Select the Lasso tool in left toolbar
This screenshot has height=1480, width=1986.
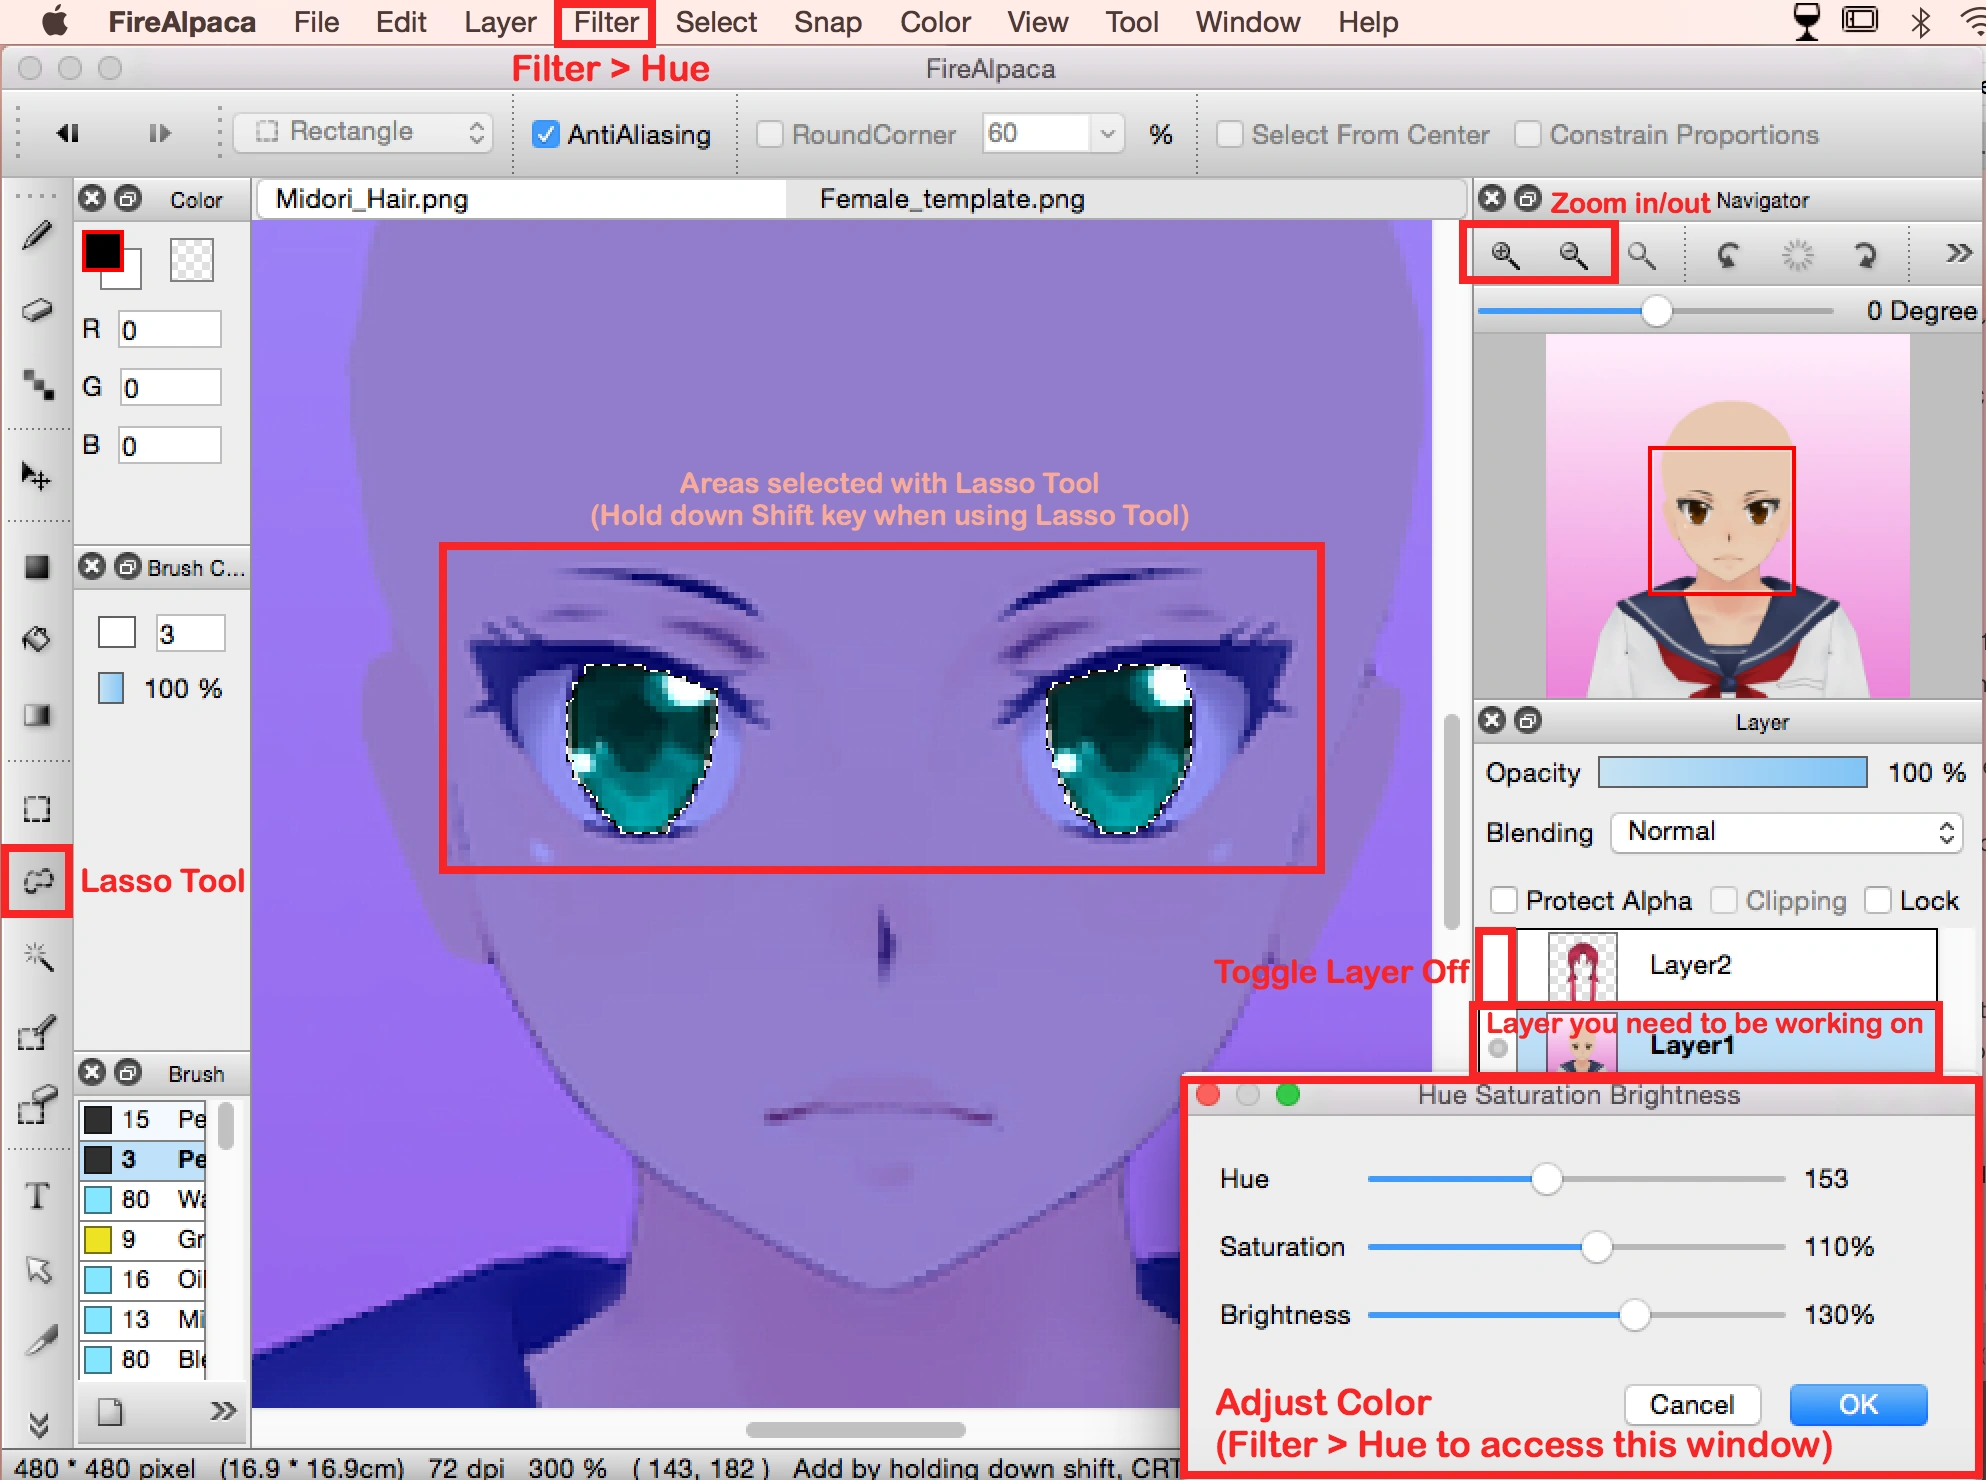pos(37,881)
